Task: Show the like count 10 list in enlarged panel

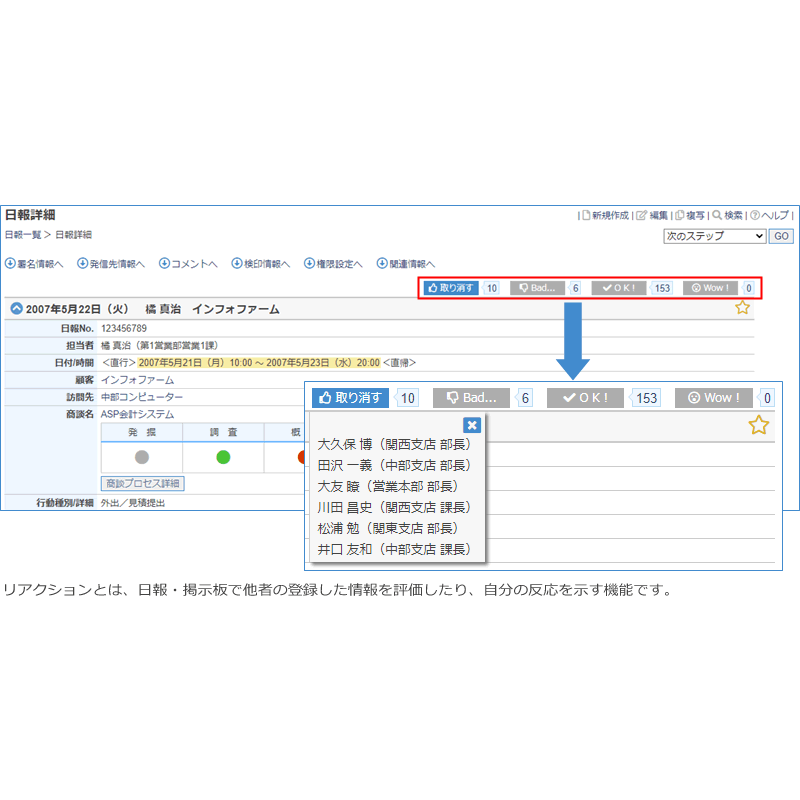Action: [407, 398]
